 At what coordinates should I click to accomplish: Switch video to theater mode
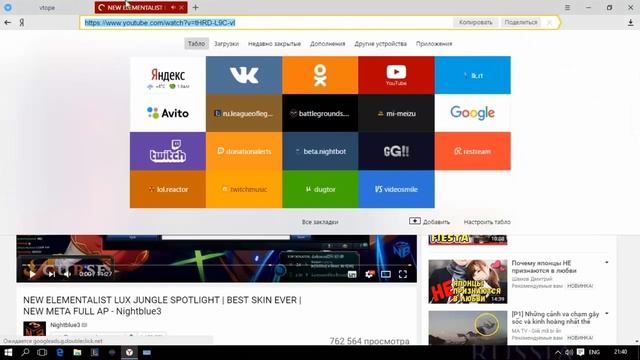pyautogui.click(x=386, y=274)
